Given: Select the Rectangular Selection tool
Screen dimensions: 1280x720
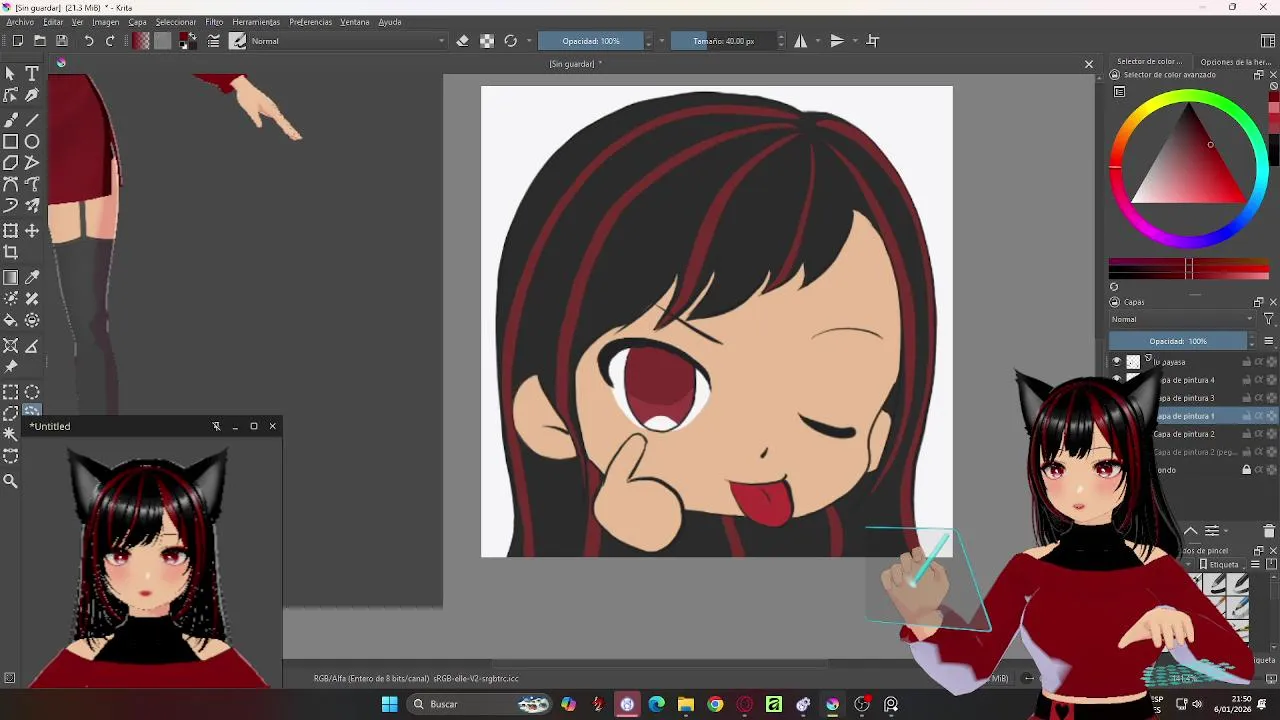Looking at the screenshot, I should coord(11,392).
